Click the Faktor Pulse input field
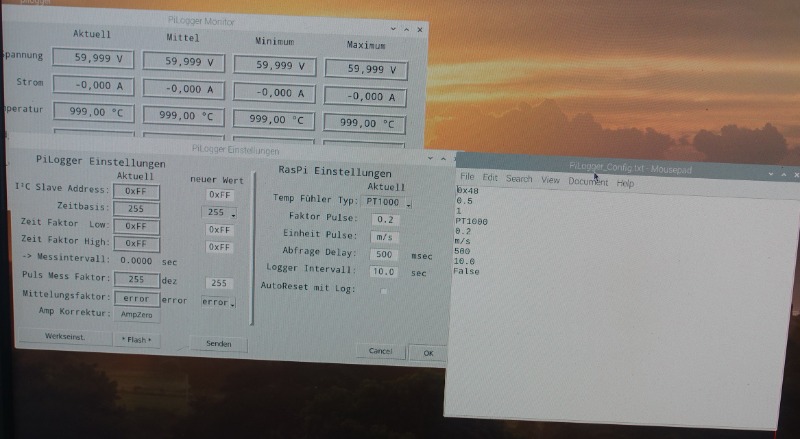The image size is (800, 439). tap(386, 219)
